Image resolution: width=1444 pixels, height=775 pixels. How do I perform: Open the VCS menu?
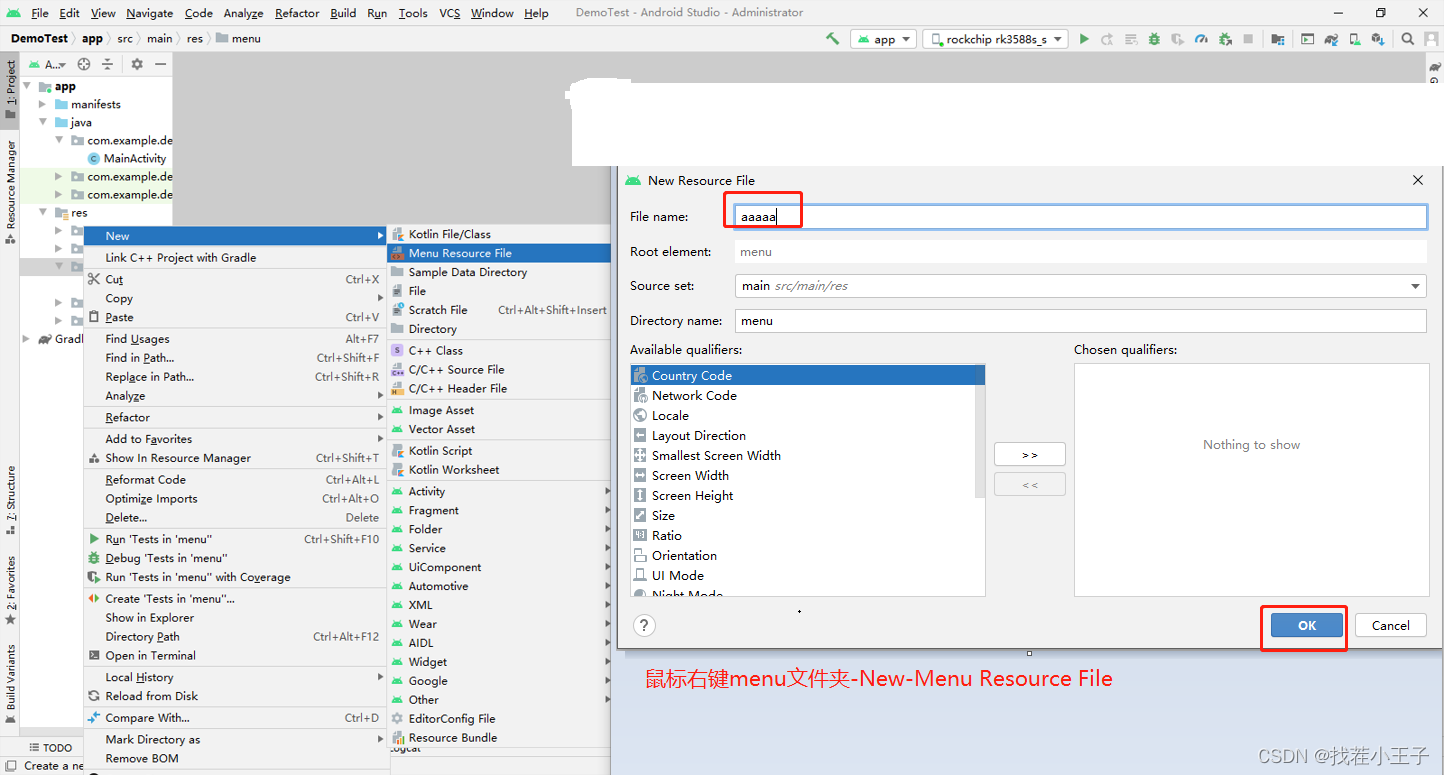450,13
